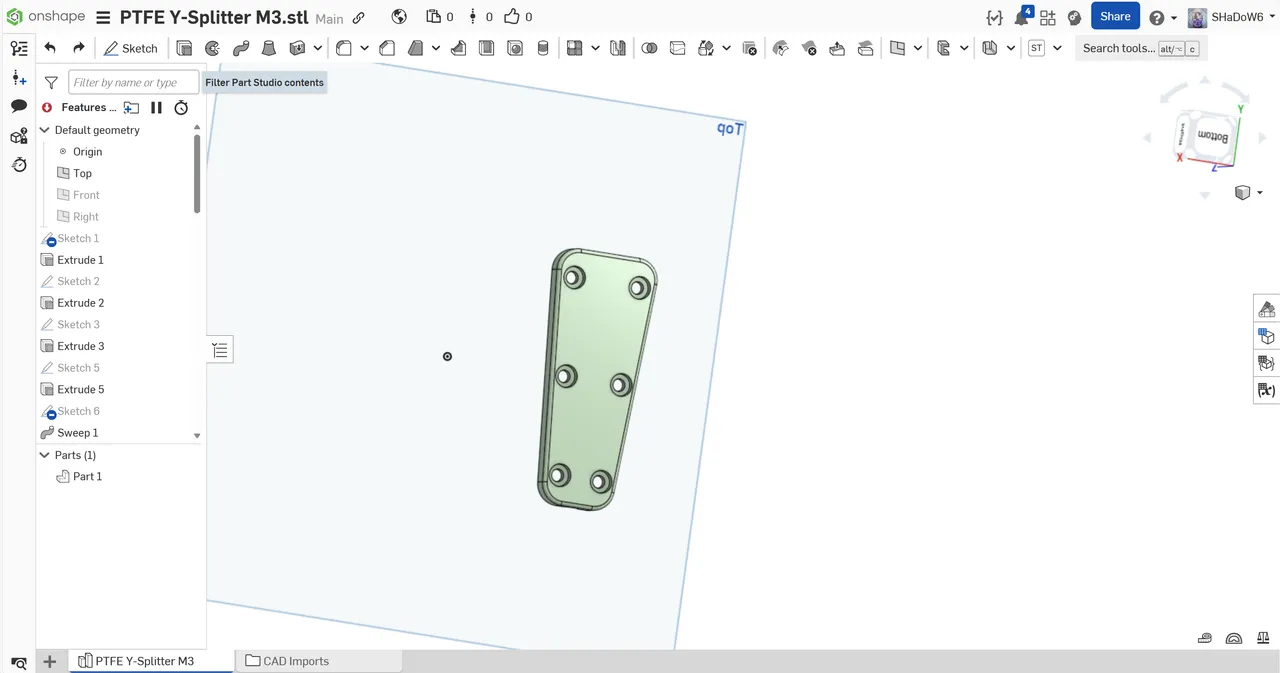Viewport: 1280px width, 673px height.
Task: Click the Sketch button in the toolbar
Action: [x=131, y=48]
